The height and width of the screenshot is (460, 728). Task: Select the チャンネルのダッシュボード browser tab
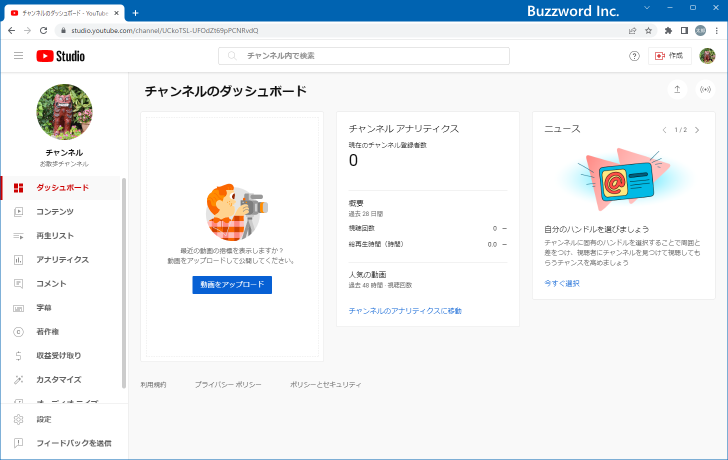pyautogui.click(x=65, y=13)
